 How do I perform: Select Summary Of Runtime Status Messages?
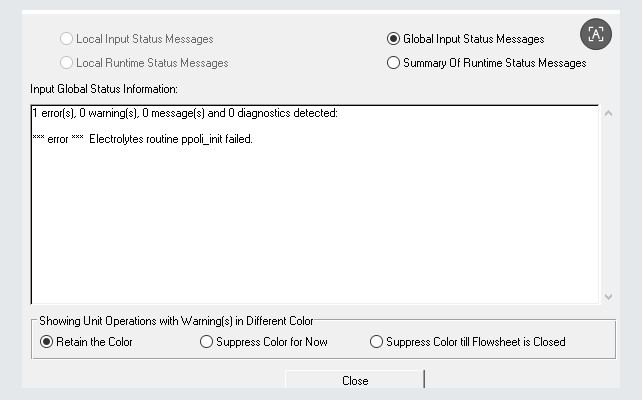click(x=393, y=63)
